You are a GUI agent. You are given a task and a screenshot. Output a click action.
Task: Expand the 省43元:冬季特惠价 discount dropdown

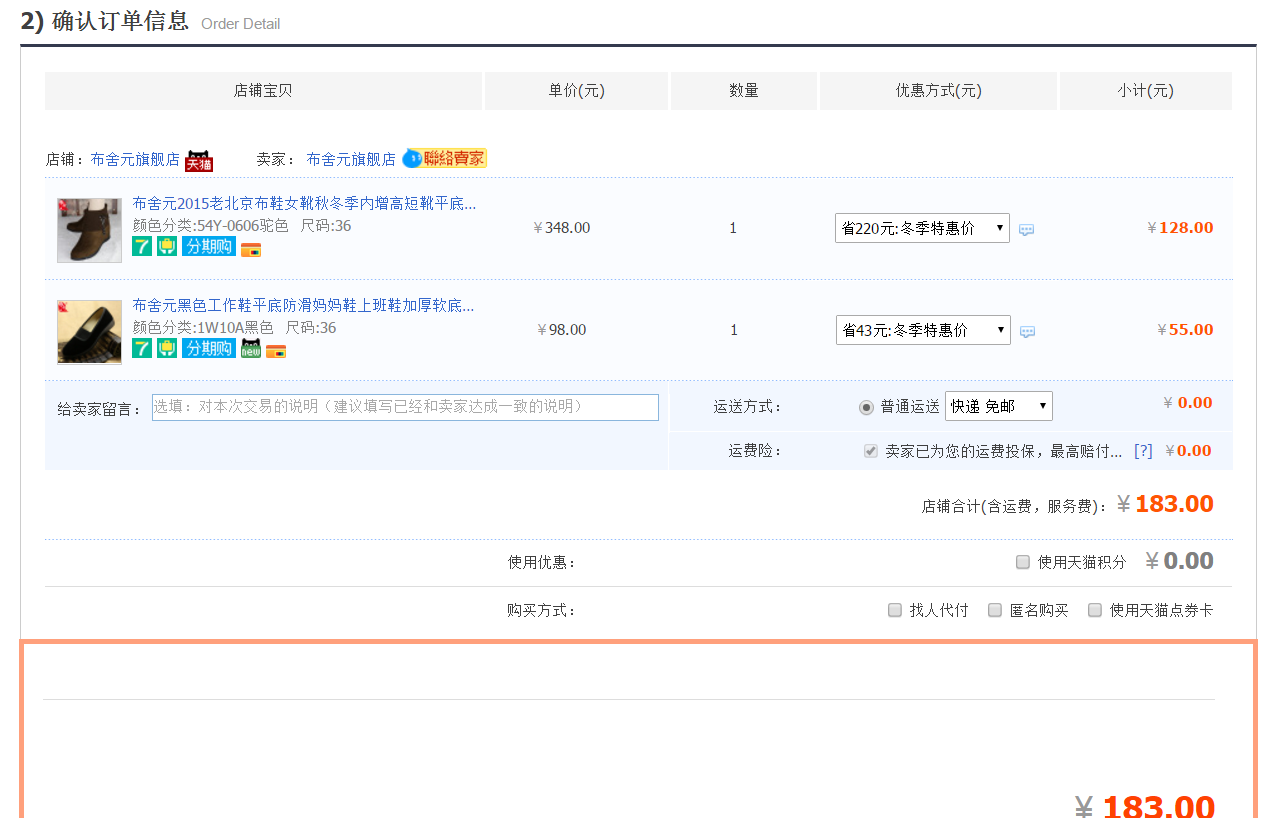point(922,330)
